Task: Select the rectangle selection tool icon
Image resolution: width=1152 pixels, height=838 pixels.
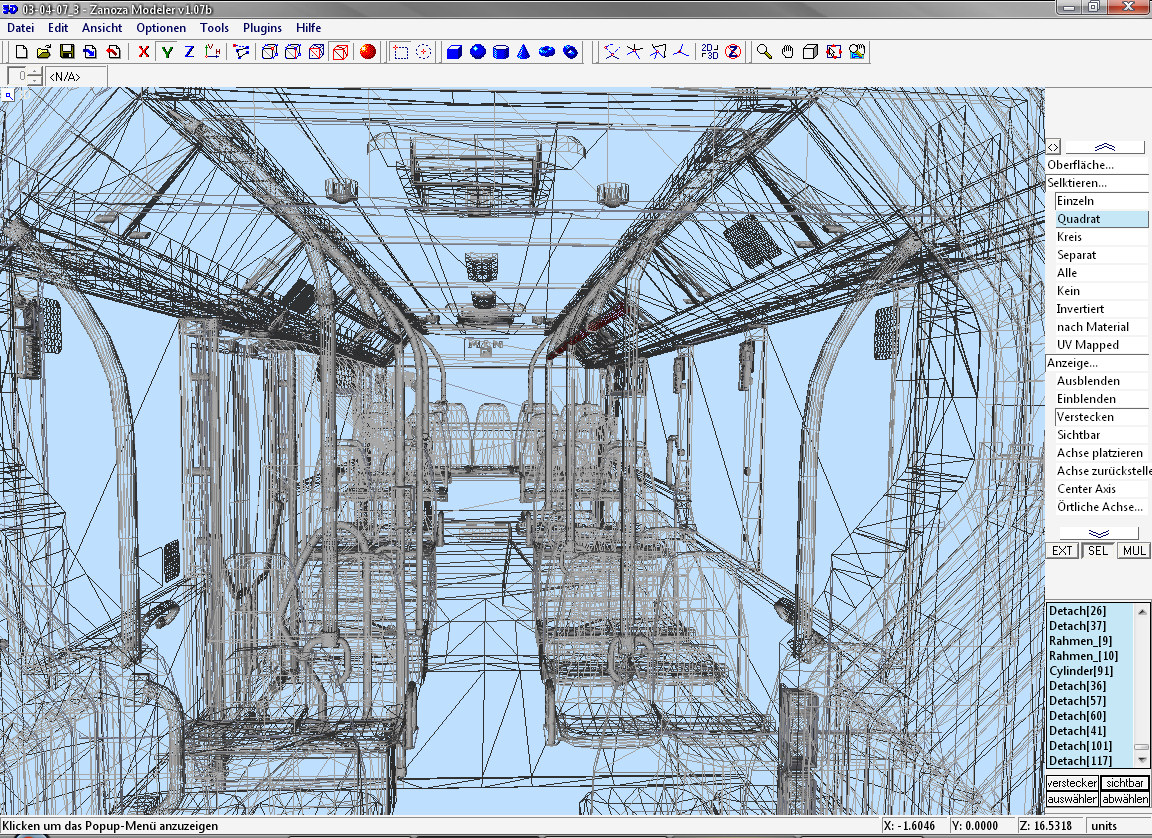Action: tap(400, 51)
